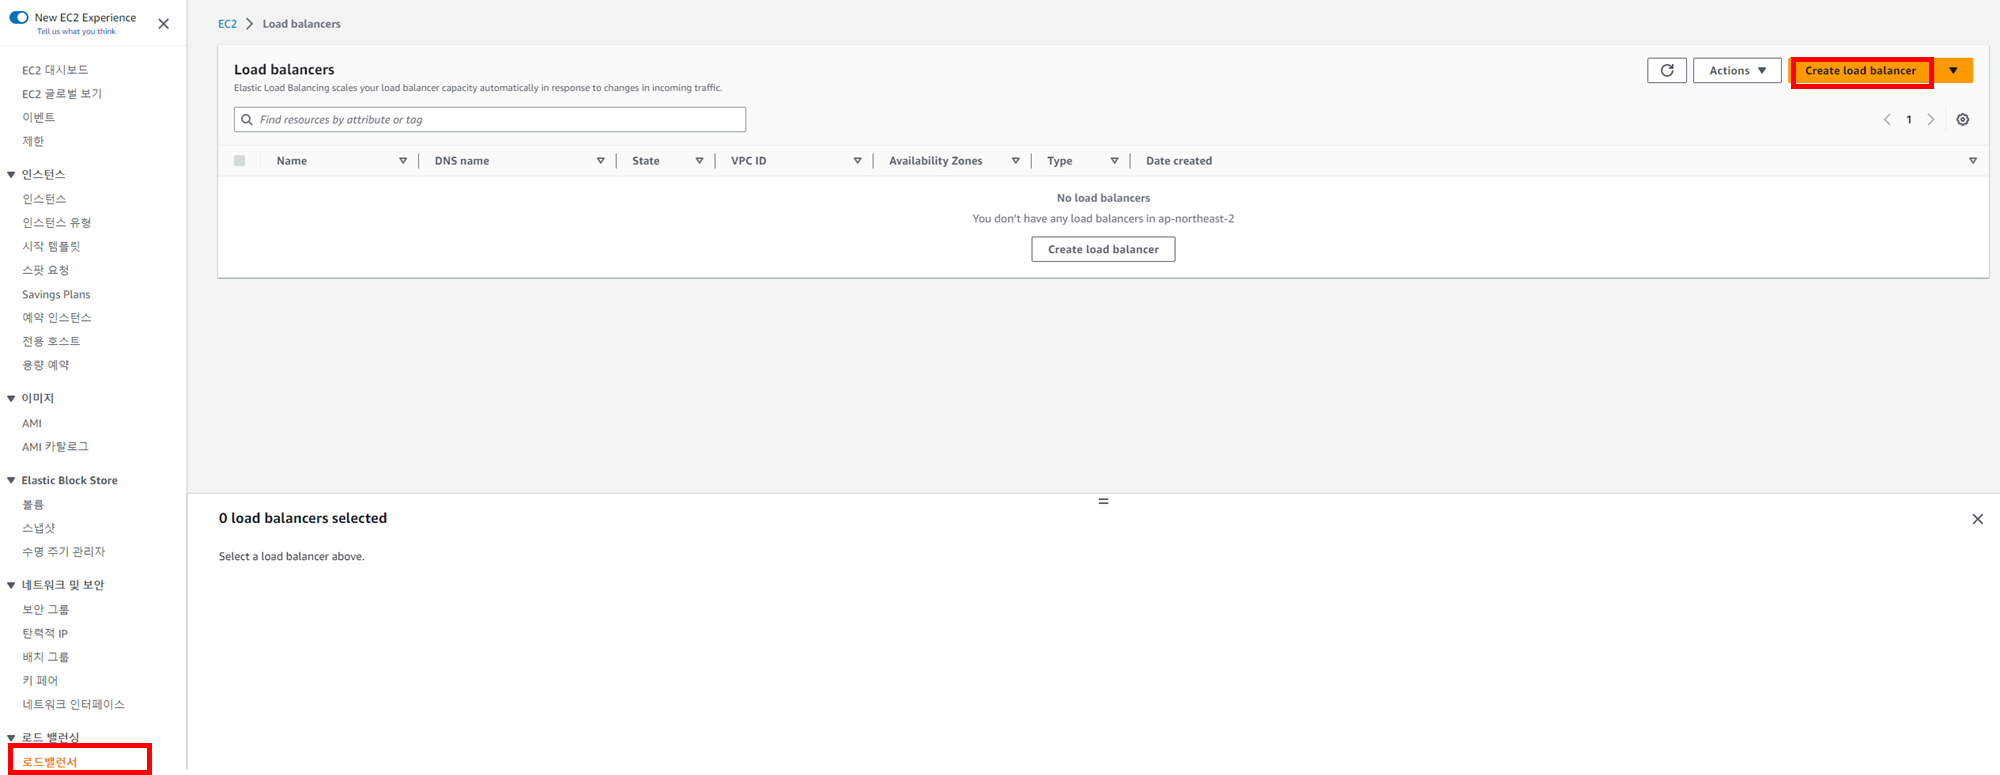This screenshot has width=2000, height=775.
Task: Sort by Name column arrow
Action: pos(403,161)
